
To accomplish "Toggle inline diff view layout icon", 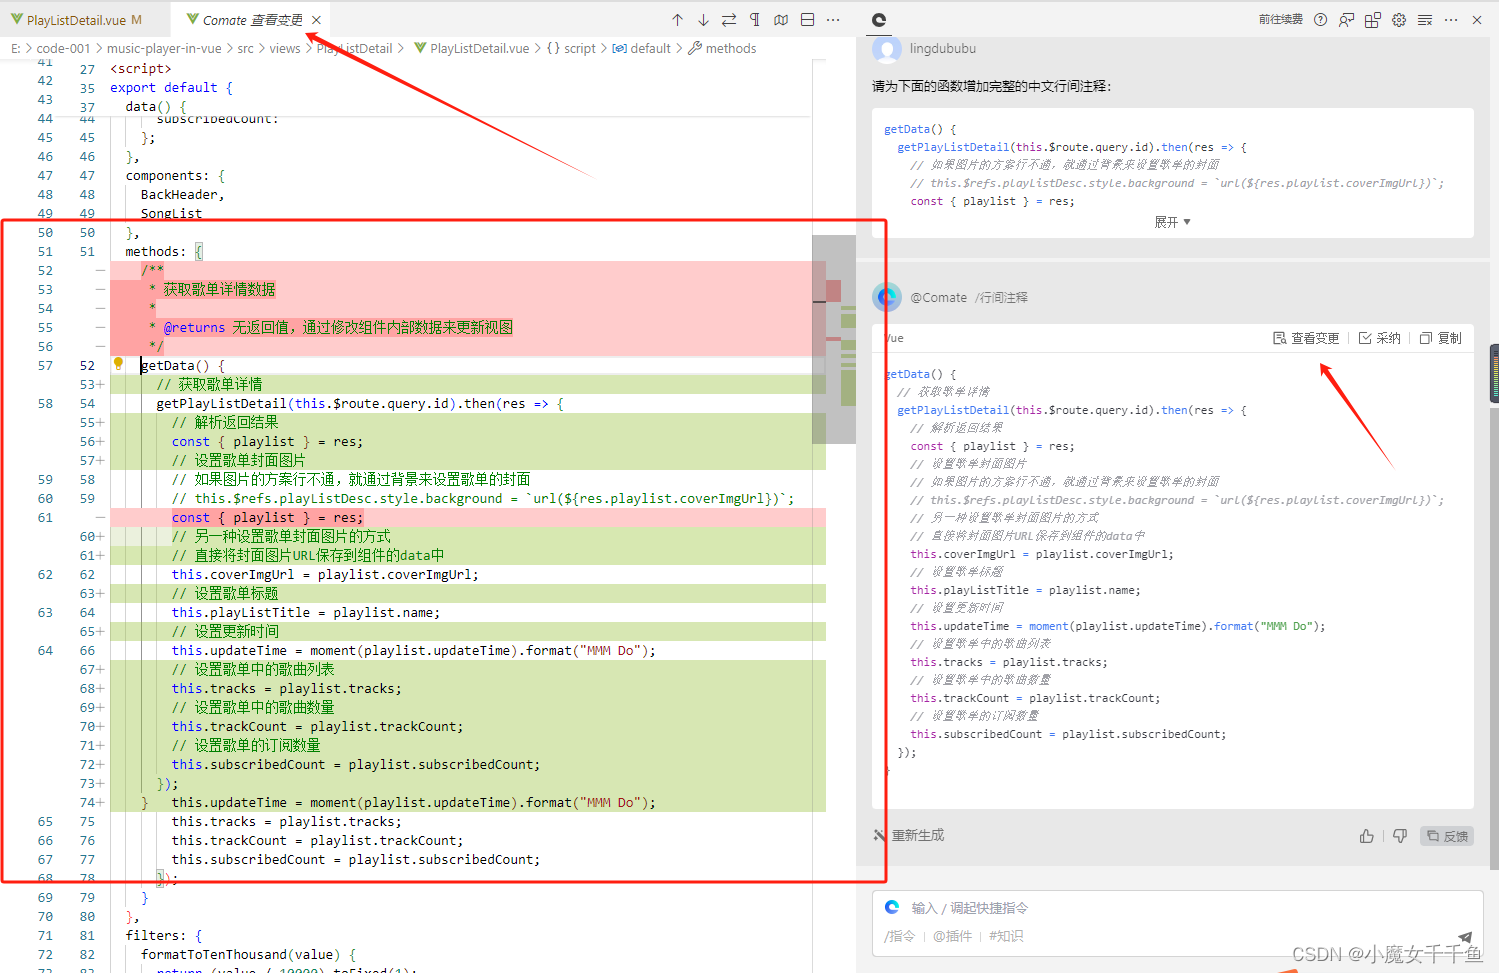I will [807, 20].
